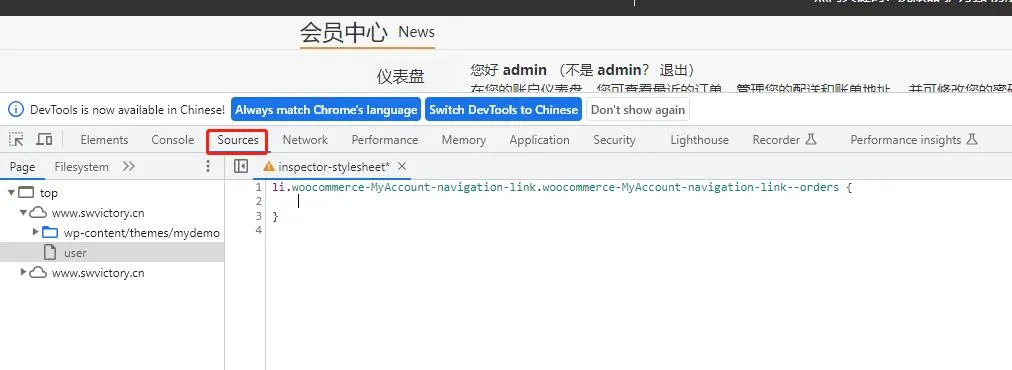Click 'DevTools is now available in Chinese!' text
The image size is (1012, 370).
coord(128,110)
